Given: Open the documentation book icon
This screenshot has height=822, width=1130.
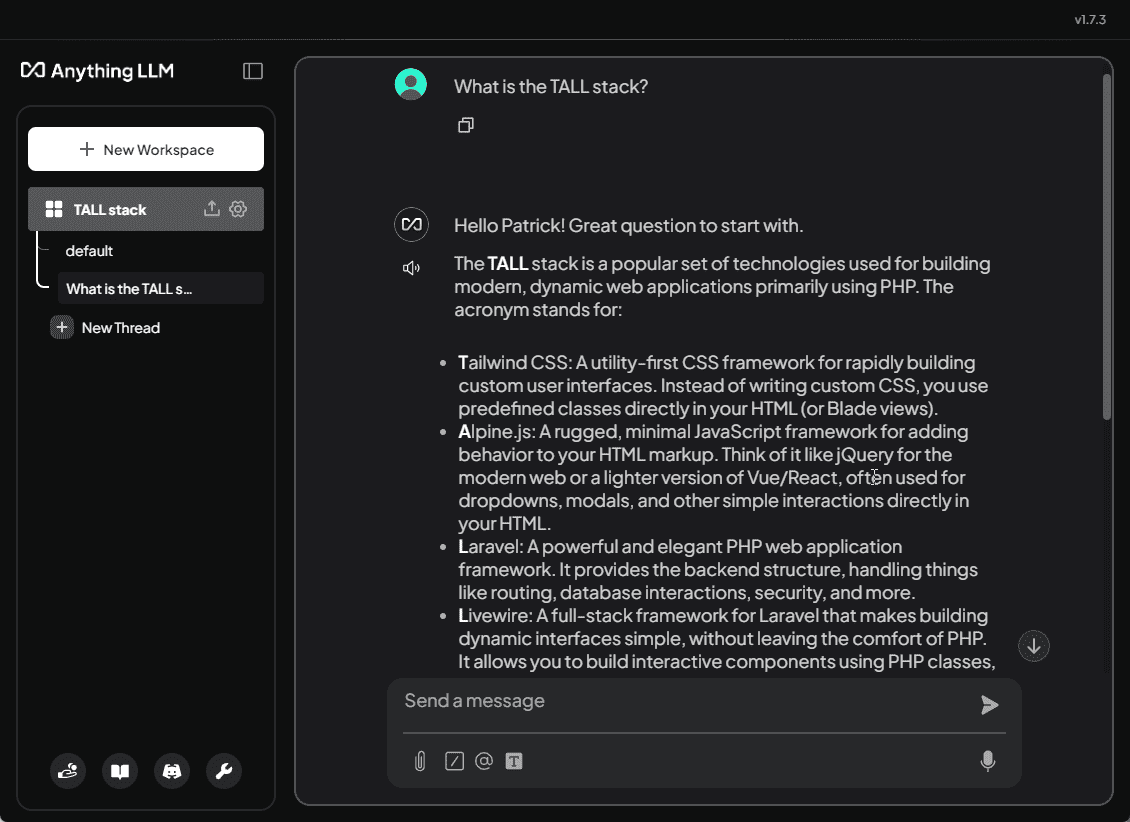Looking at the screenshot, I should [120, 771].
